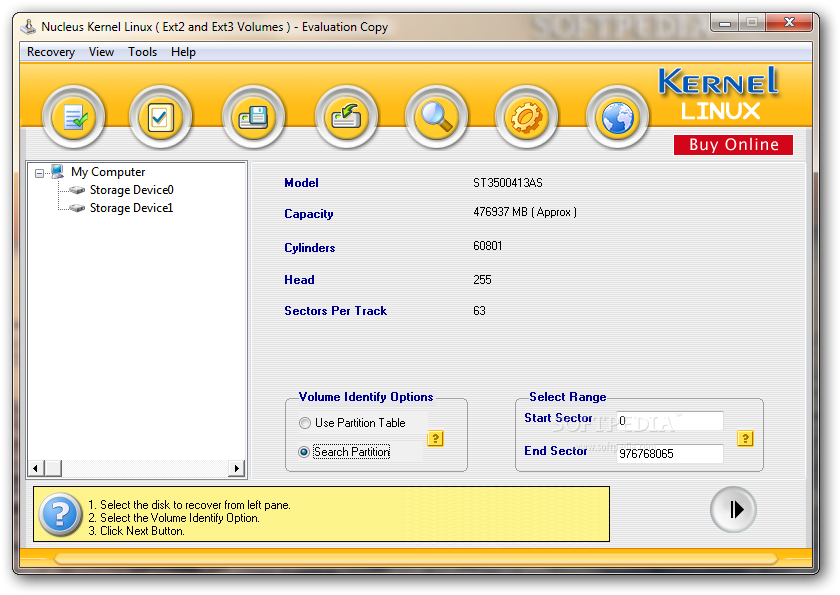Viewport: 840px width, 595px height.
Task: Click the End Sector input field
Action: pyautogui.click(x=670, y=454)
